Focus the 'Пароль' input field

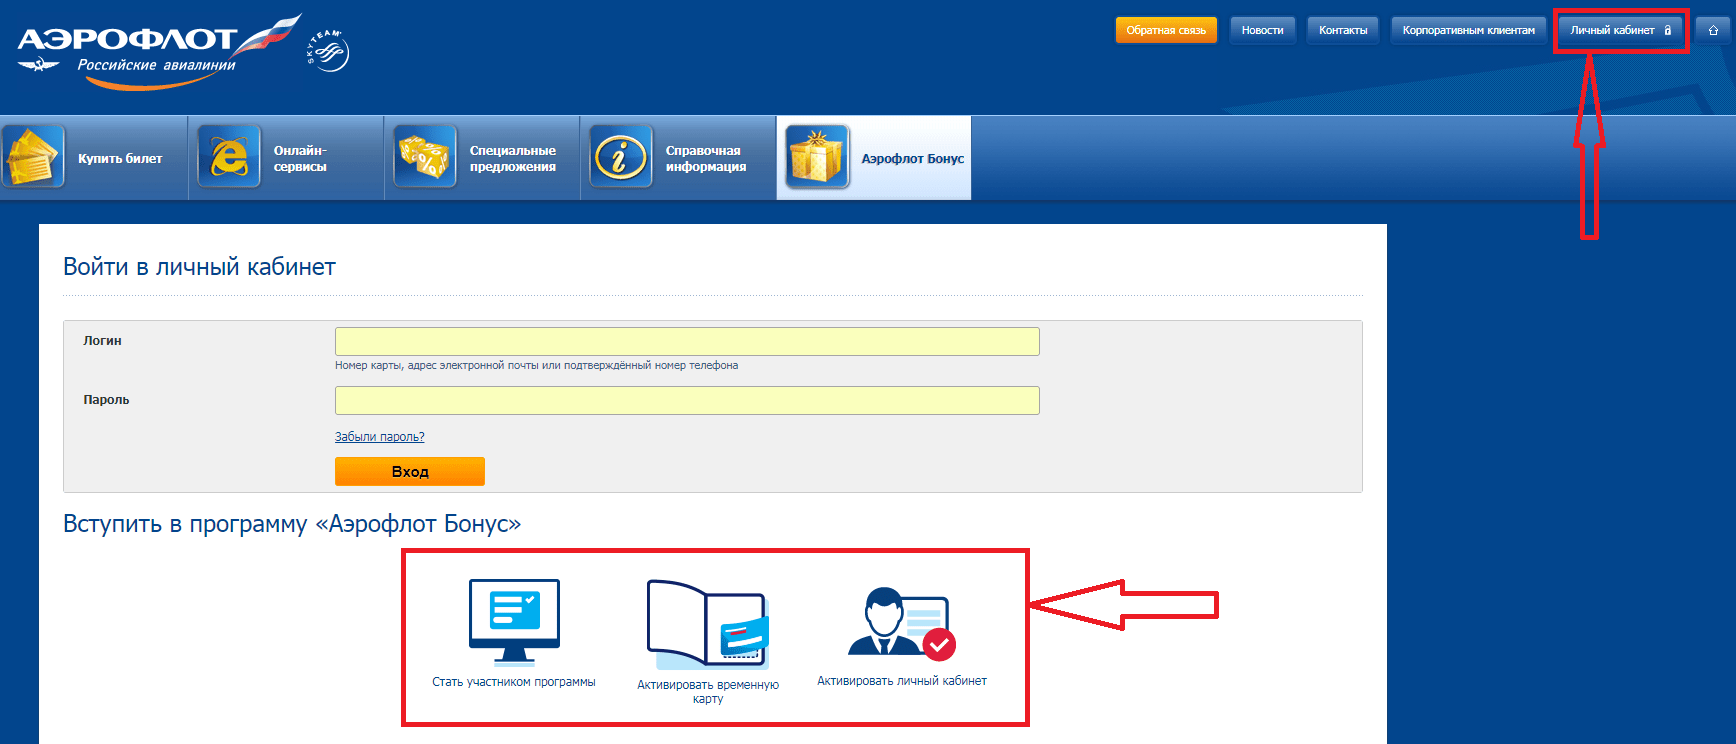click(x=687, y=400)
